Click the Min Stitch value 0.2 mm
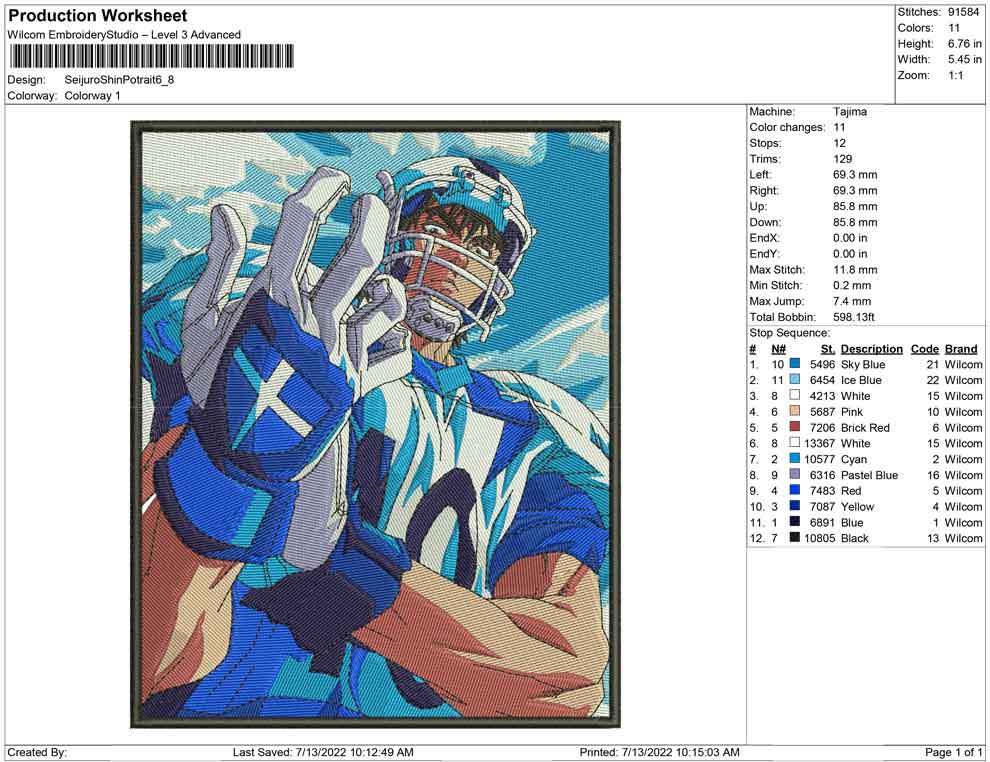 (x=852, y=285)
